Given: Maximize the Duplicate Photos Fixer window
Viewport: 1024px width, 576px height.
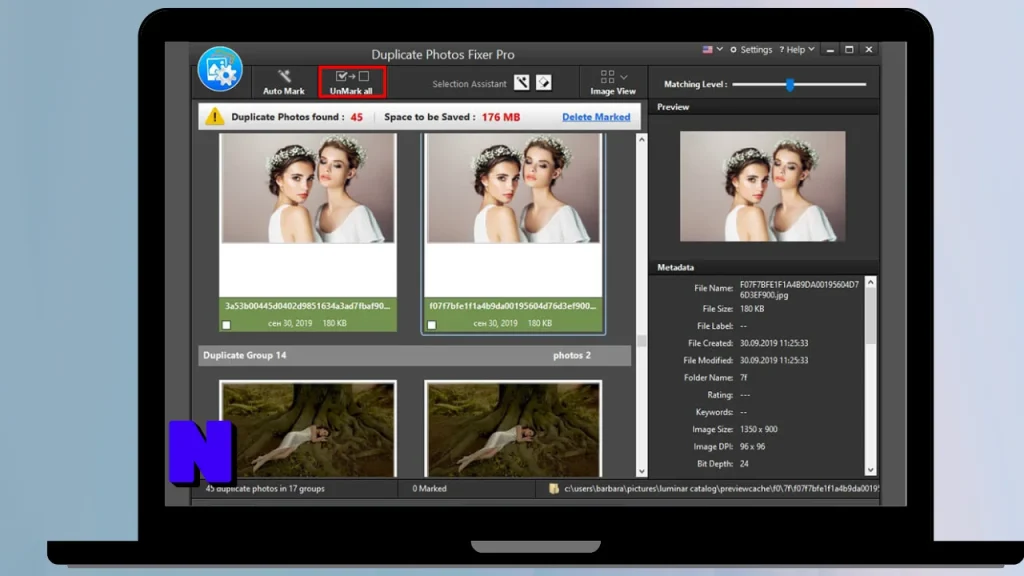Looking at the screenshot, I should coord(849,50).
